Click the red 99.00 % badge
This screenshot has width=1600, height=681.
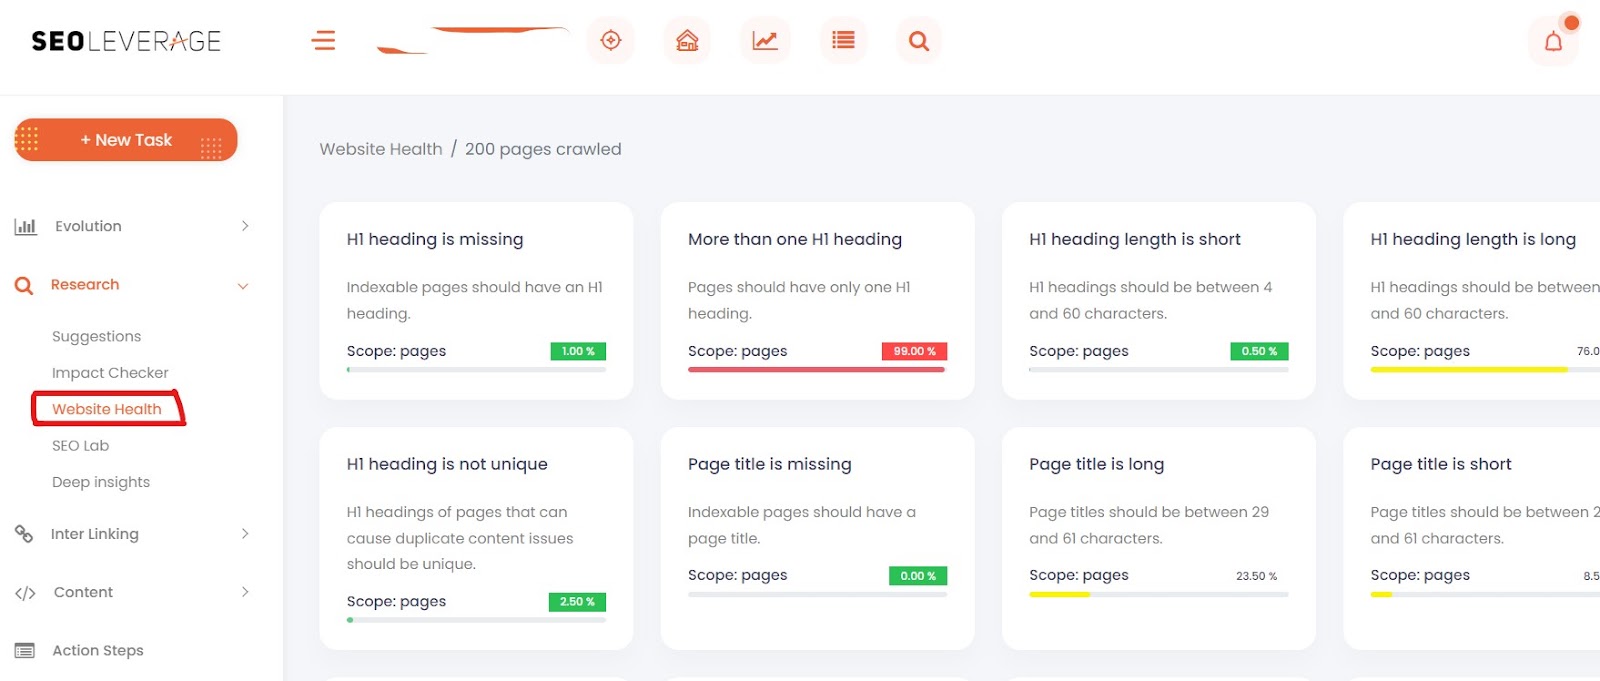[x=914, y=351]
